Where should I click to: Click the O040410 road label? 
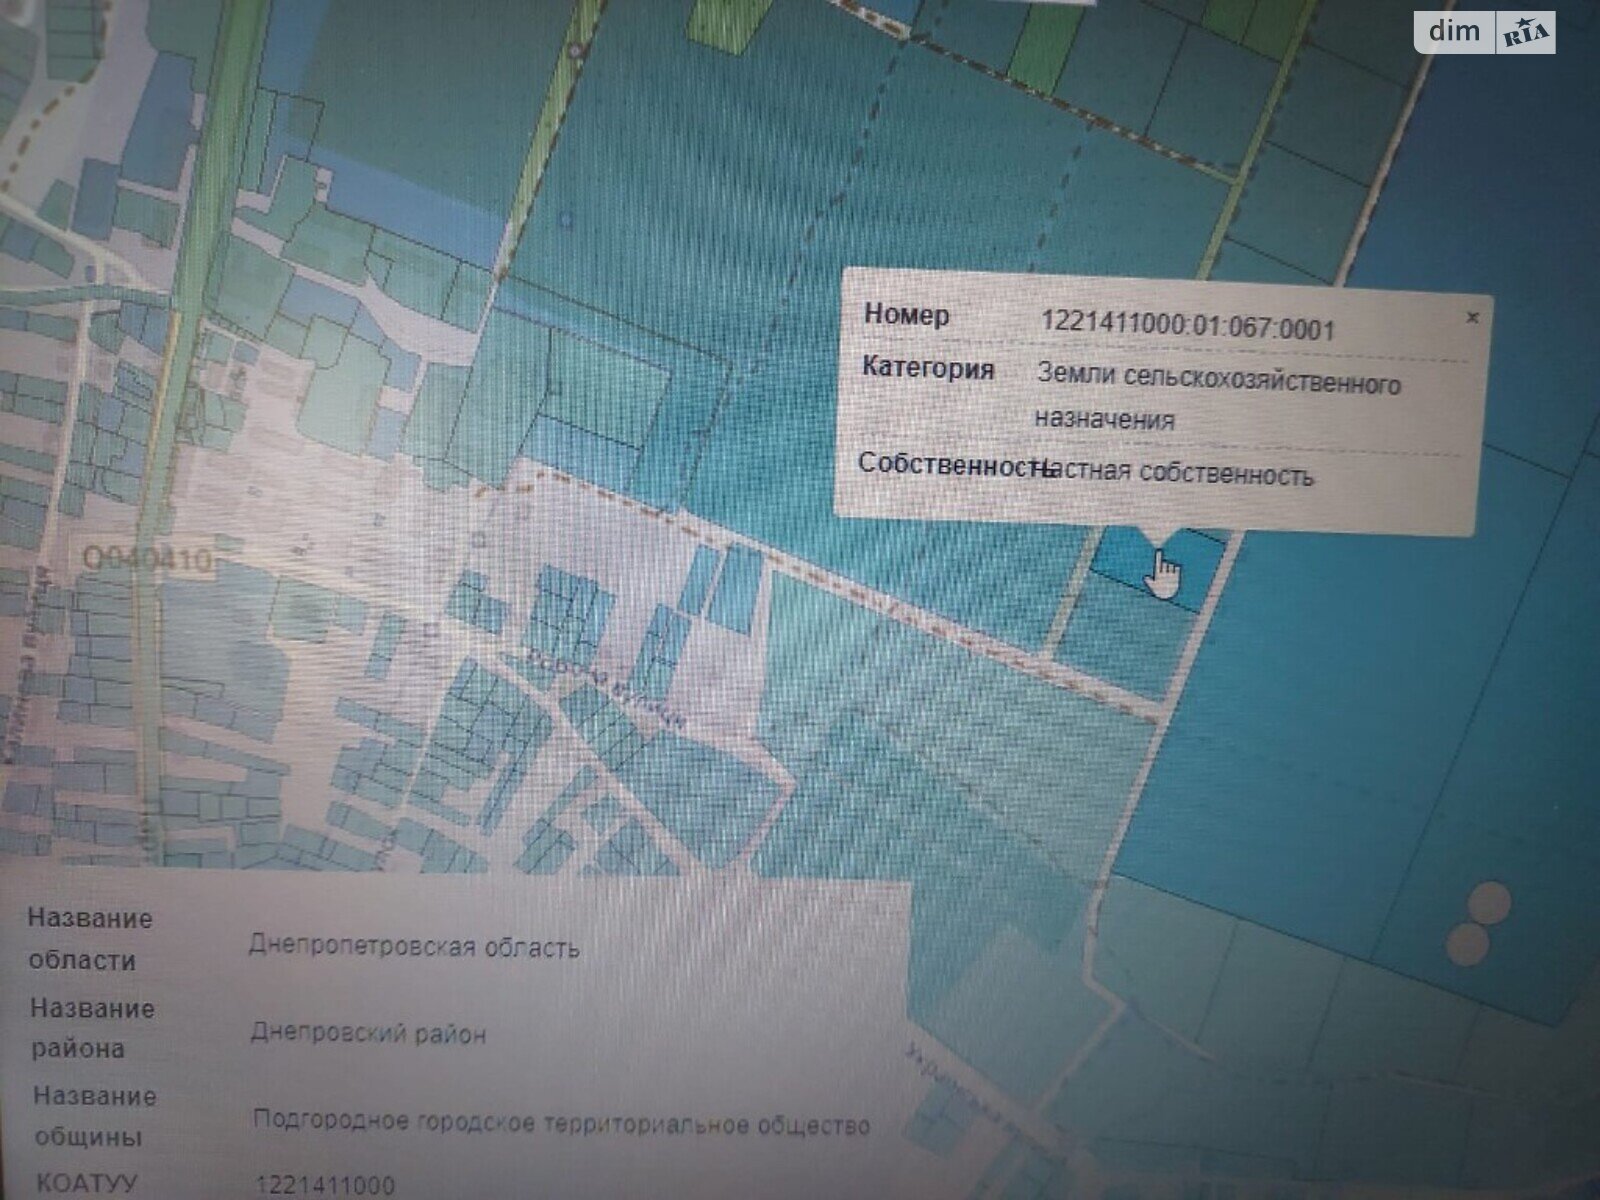[x=147, y=558]
